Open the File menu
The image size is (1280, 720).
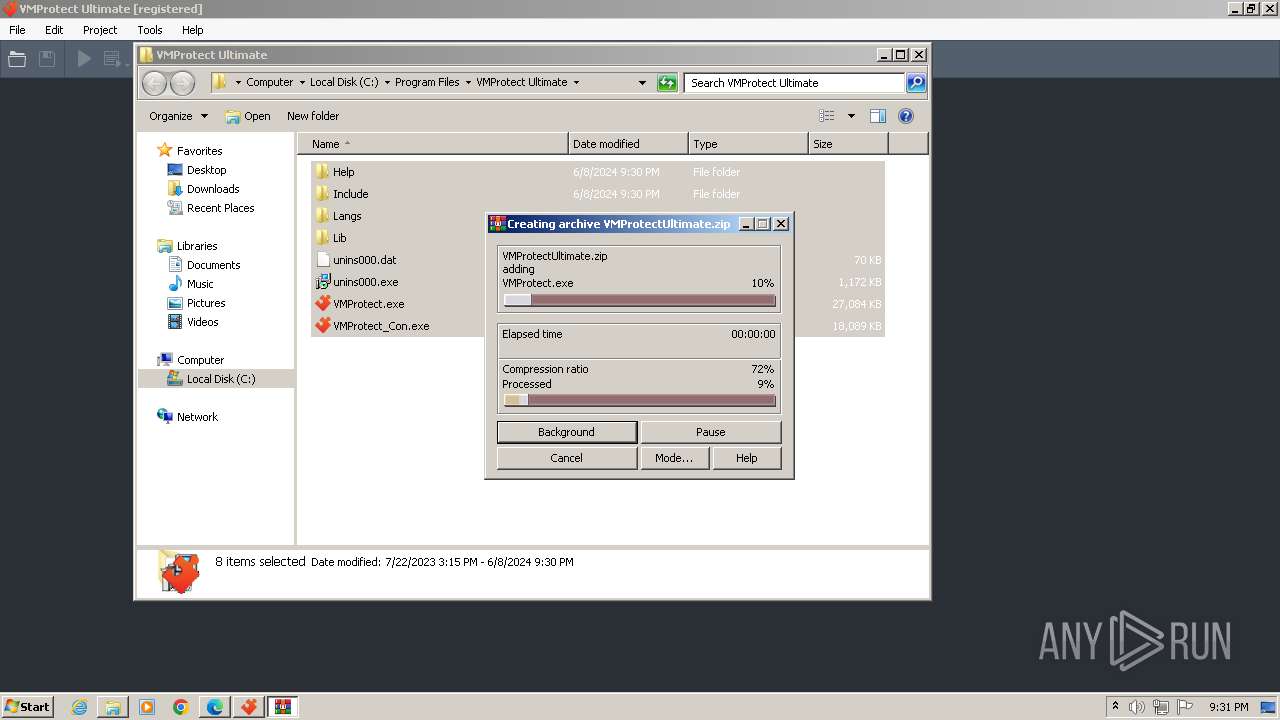point(17,30)
